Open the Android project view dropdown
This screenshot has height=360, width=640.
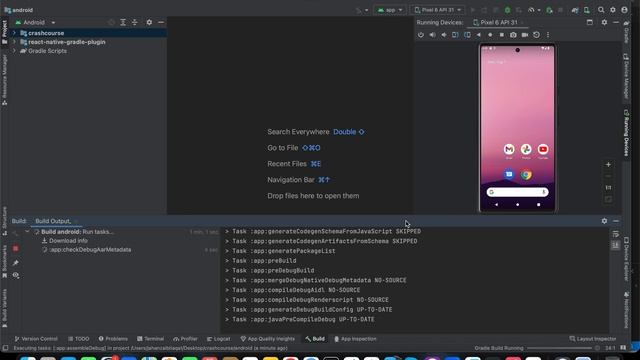[35, 22]
